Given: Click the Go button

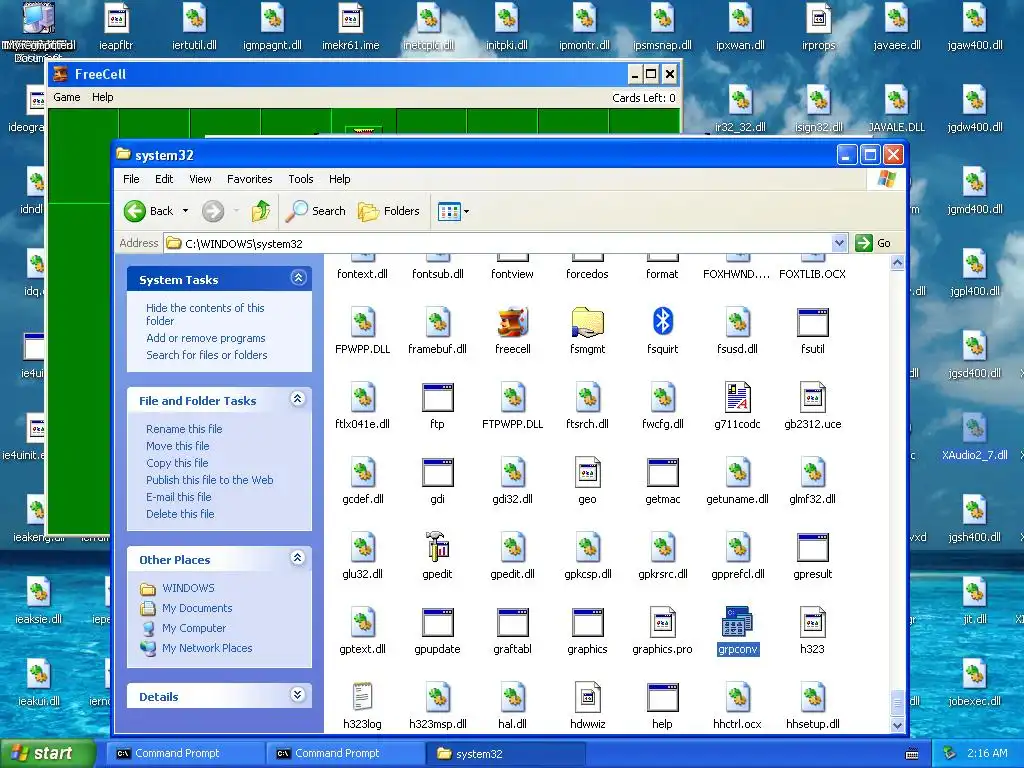Looking at the screenshot, I should tap(873, 243).
